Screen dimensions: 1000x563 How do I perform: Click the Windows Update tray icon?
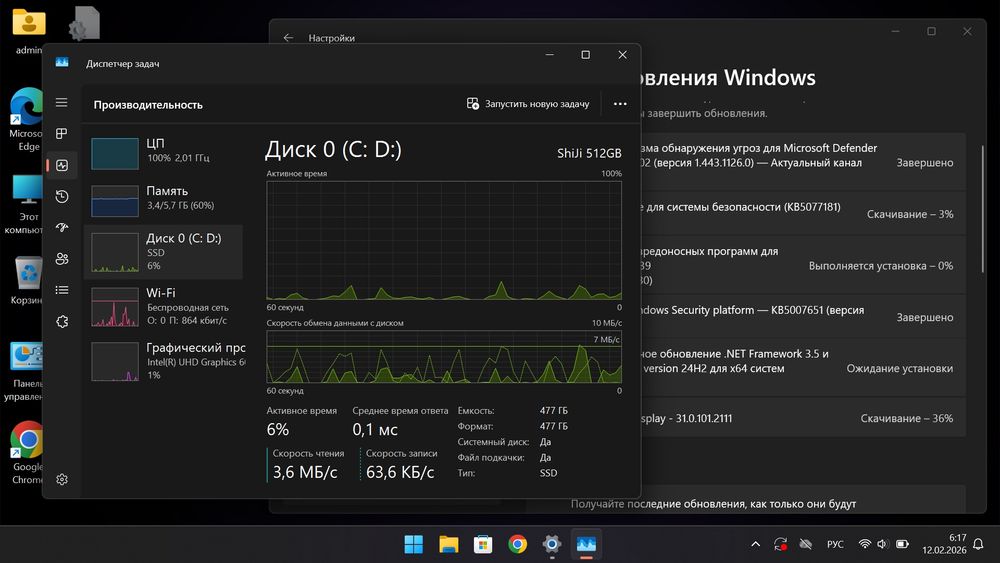pos(780,545)
